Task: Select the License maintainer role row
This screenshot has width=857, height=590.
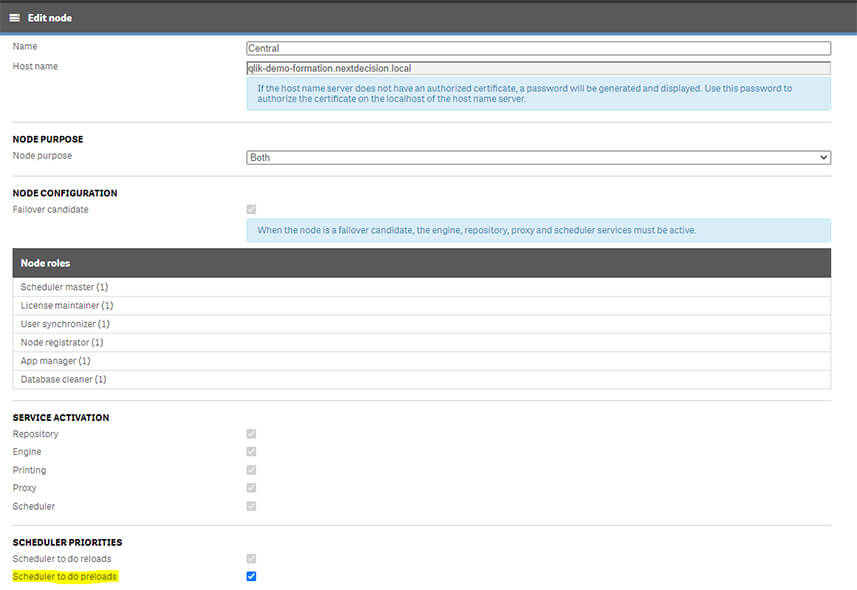Action: pyautogui.click(x=421, y=305)
